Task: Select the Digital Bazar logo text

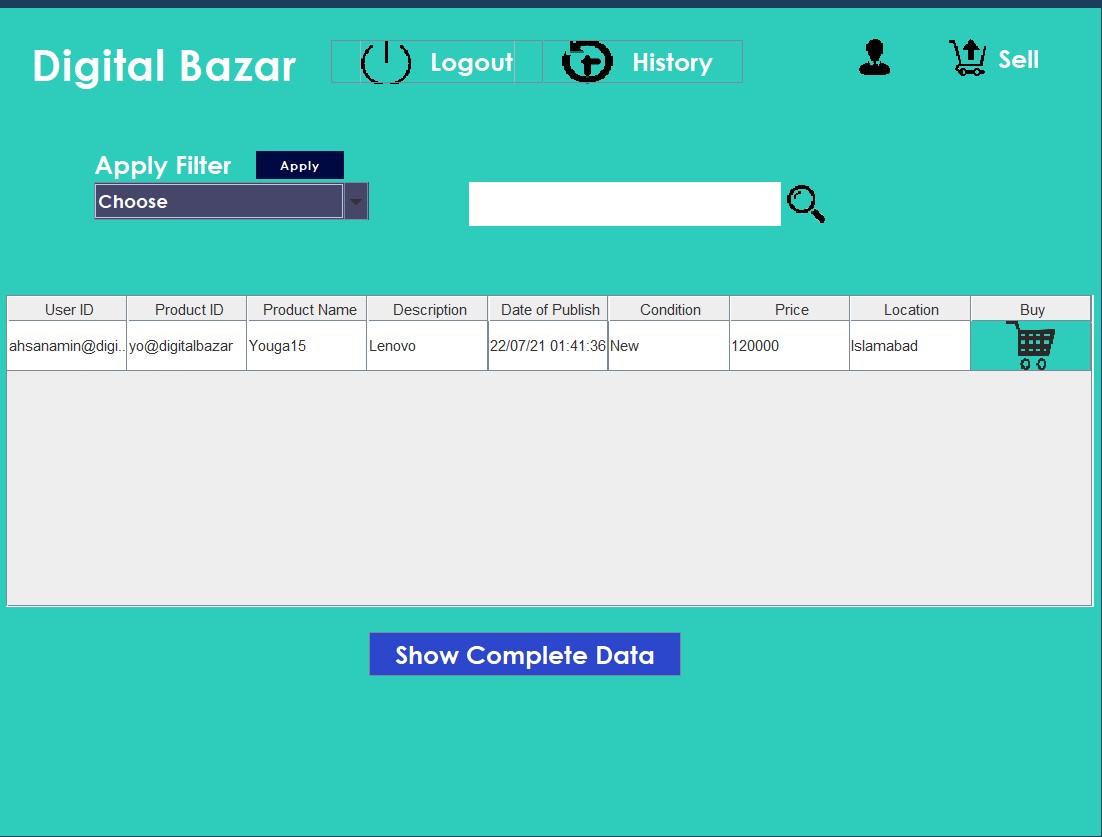Action: 164,66
